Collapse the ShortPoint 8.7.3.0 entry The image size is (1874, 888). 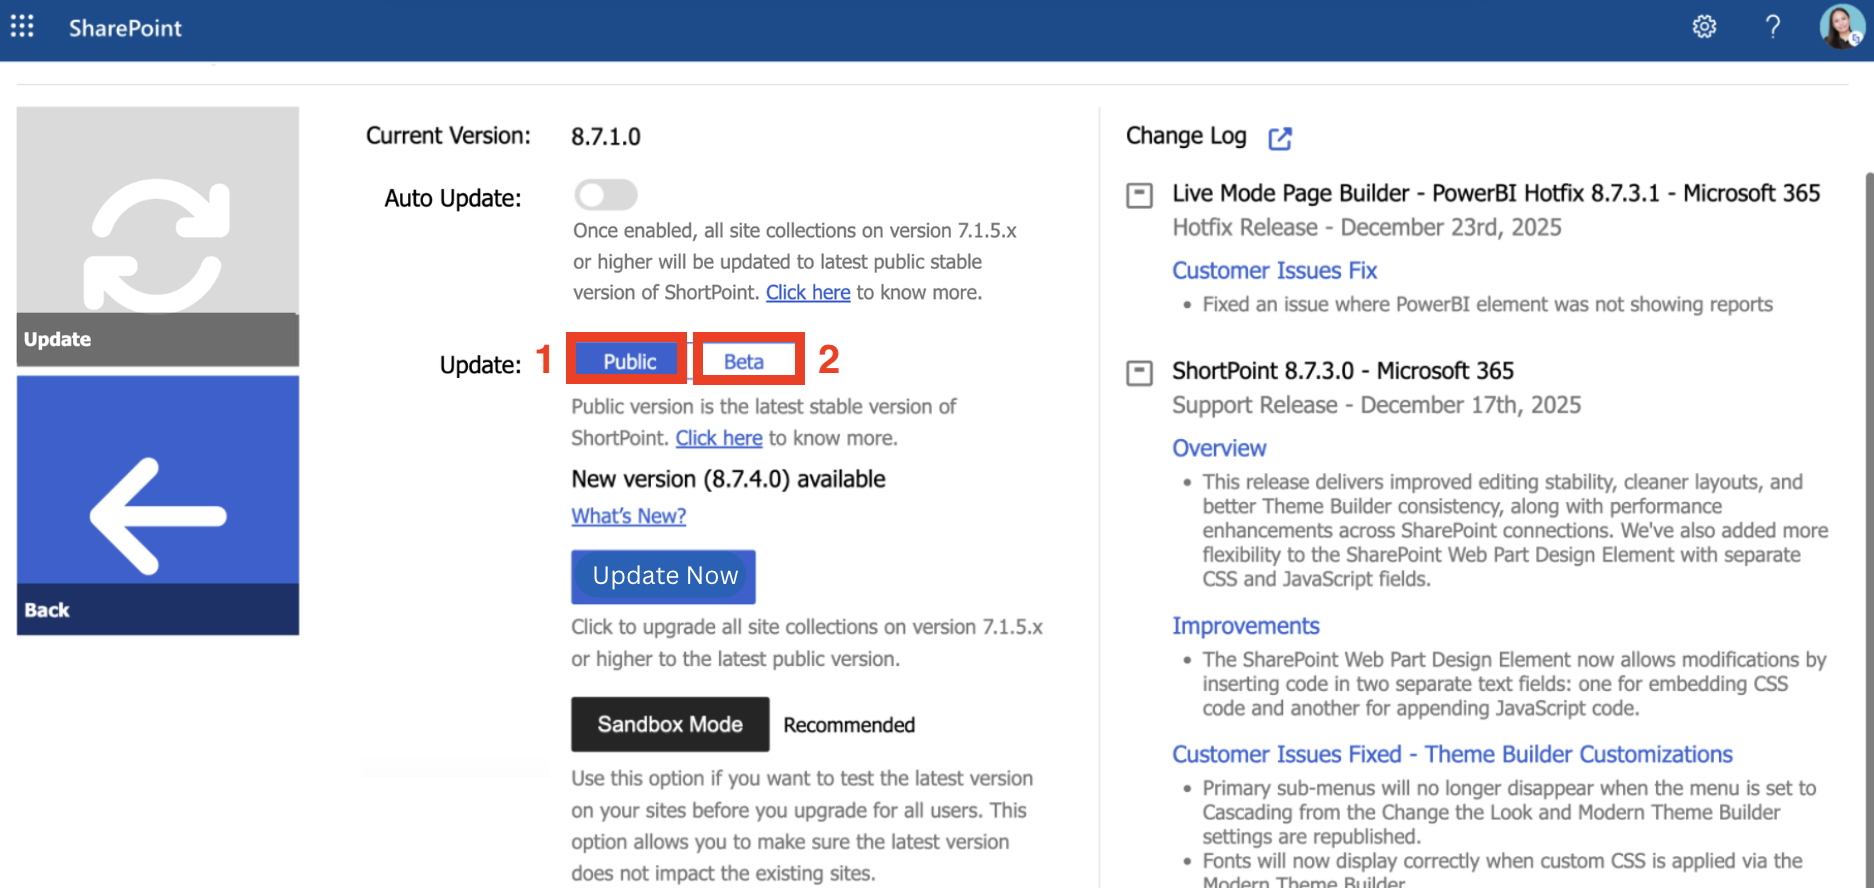point(1139,373)
